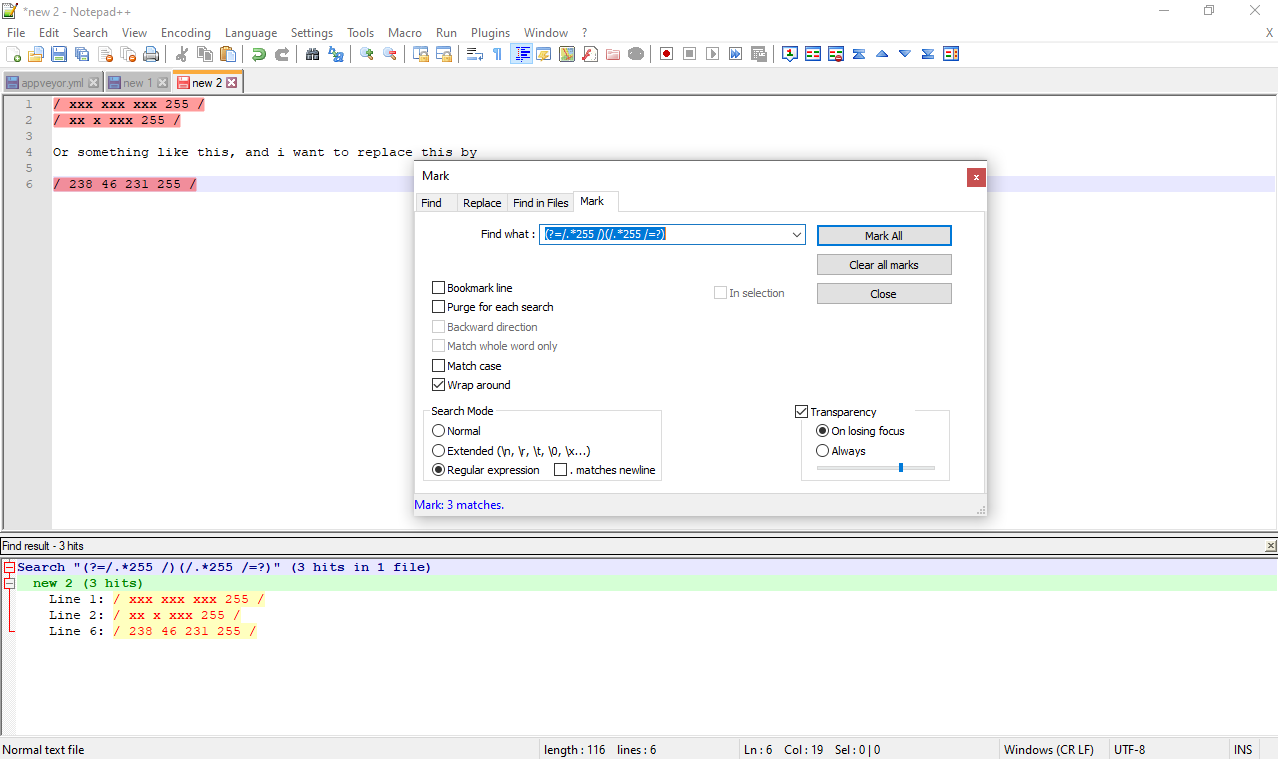The image size is (1278, 759).
Task: Save the current file via toolbar
Action: tap(59, 54)
